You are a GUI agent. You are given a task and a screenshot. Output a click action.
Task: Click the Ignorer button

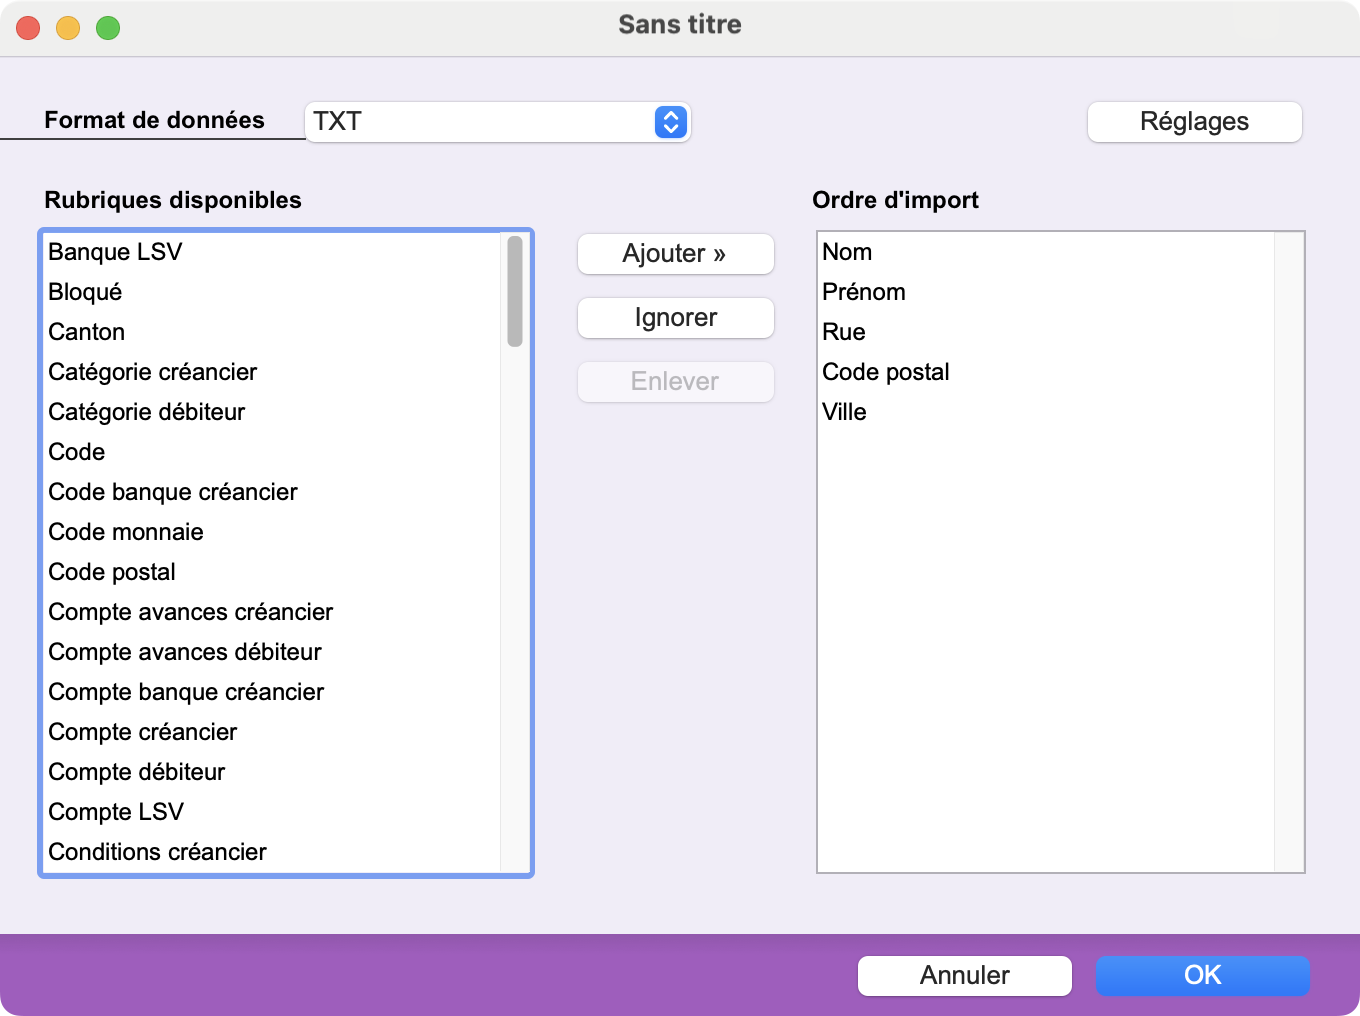pos(675,318)
